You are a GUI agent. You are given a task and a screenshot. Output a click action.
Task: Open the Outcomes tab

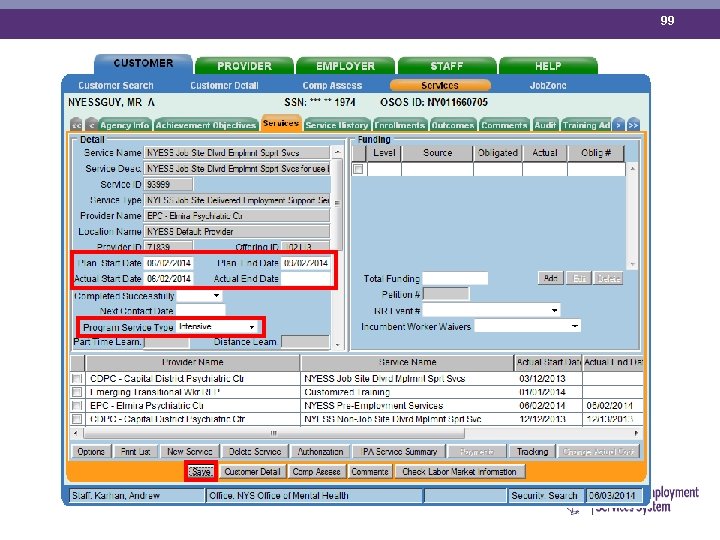[x=453, y=125]
